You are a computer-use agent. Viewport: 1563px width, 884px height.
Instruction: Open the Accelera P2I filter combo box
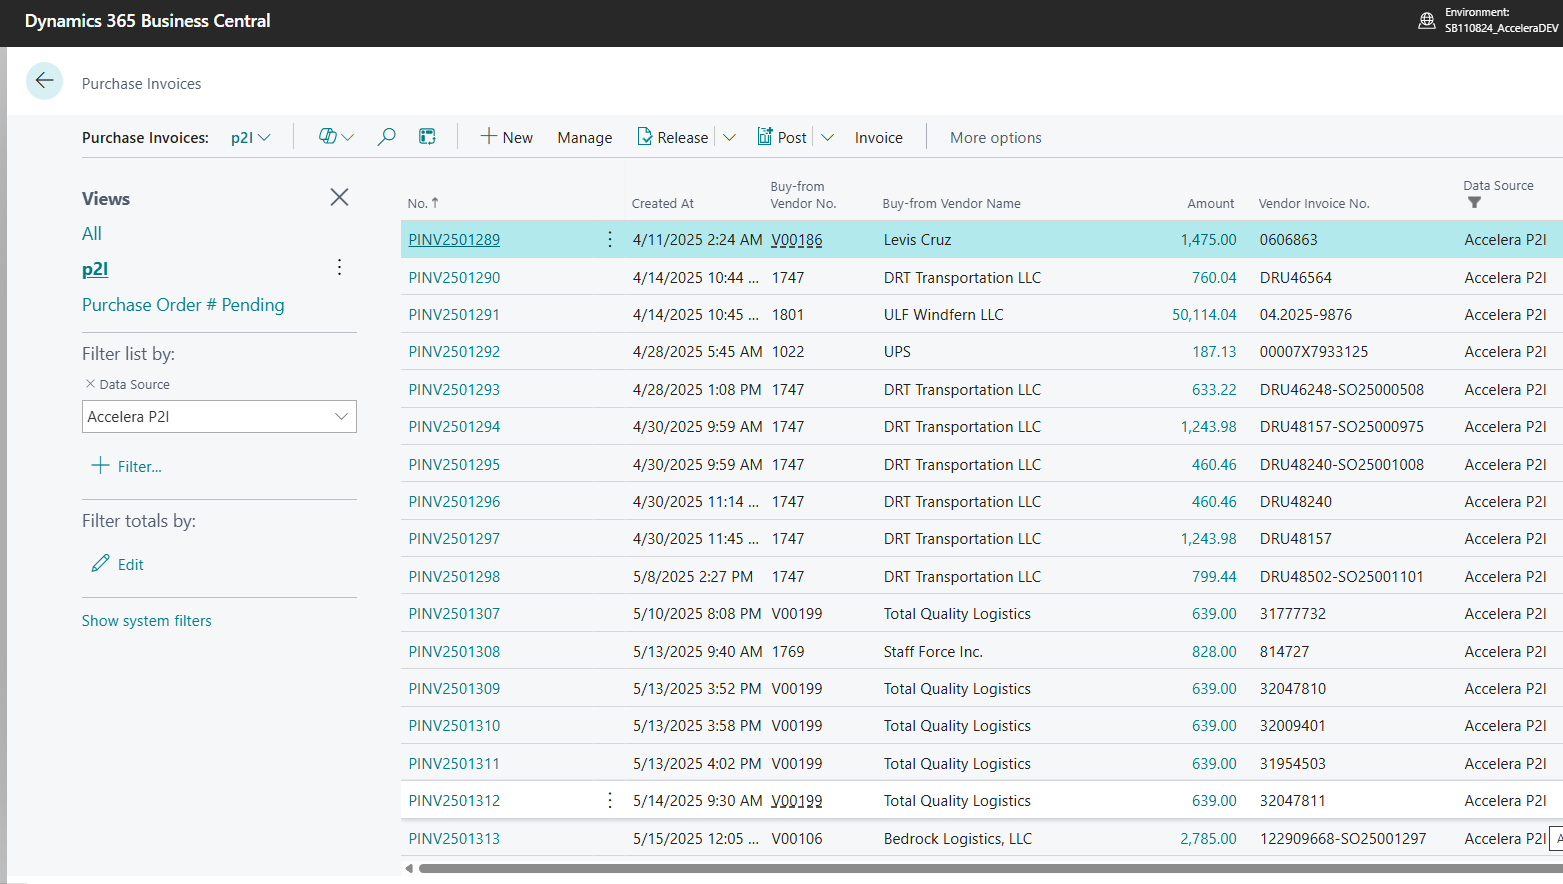[219, 417]
